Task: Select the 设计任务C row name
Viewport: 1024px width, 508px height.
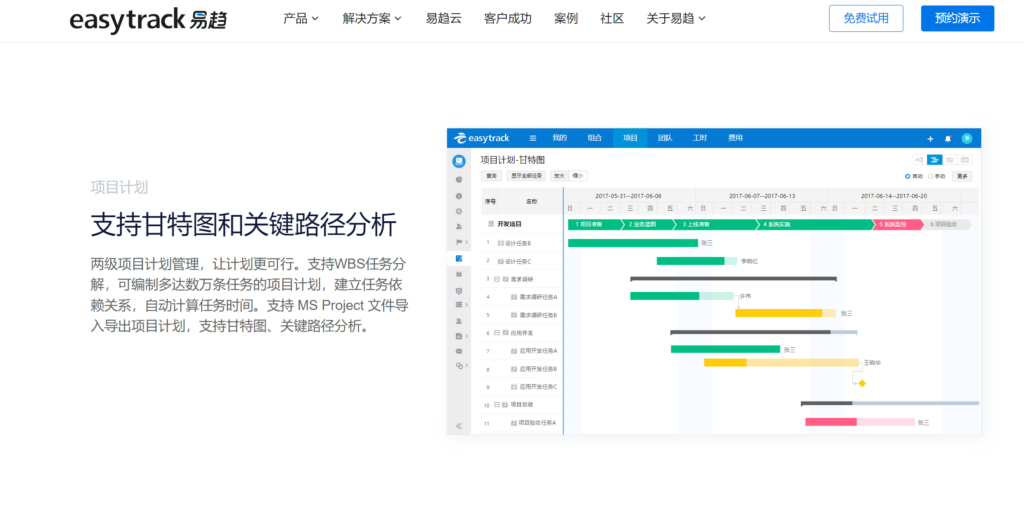Action: [x=518, y=261]
